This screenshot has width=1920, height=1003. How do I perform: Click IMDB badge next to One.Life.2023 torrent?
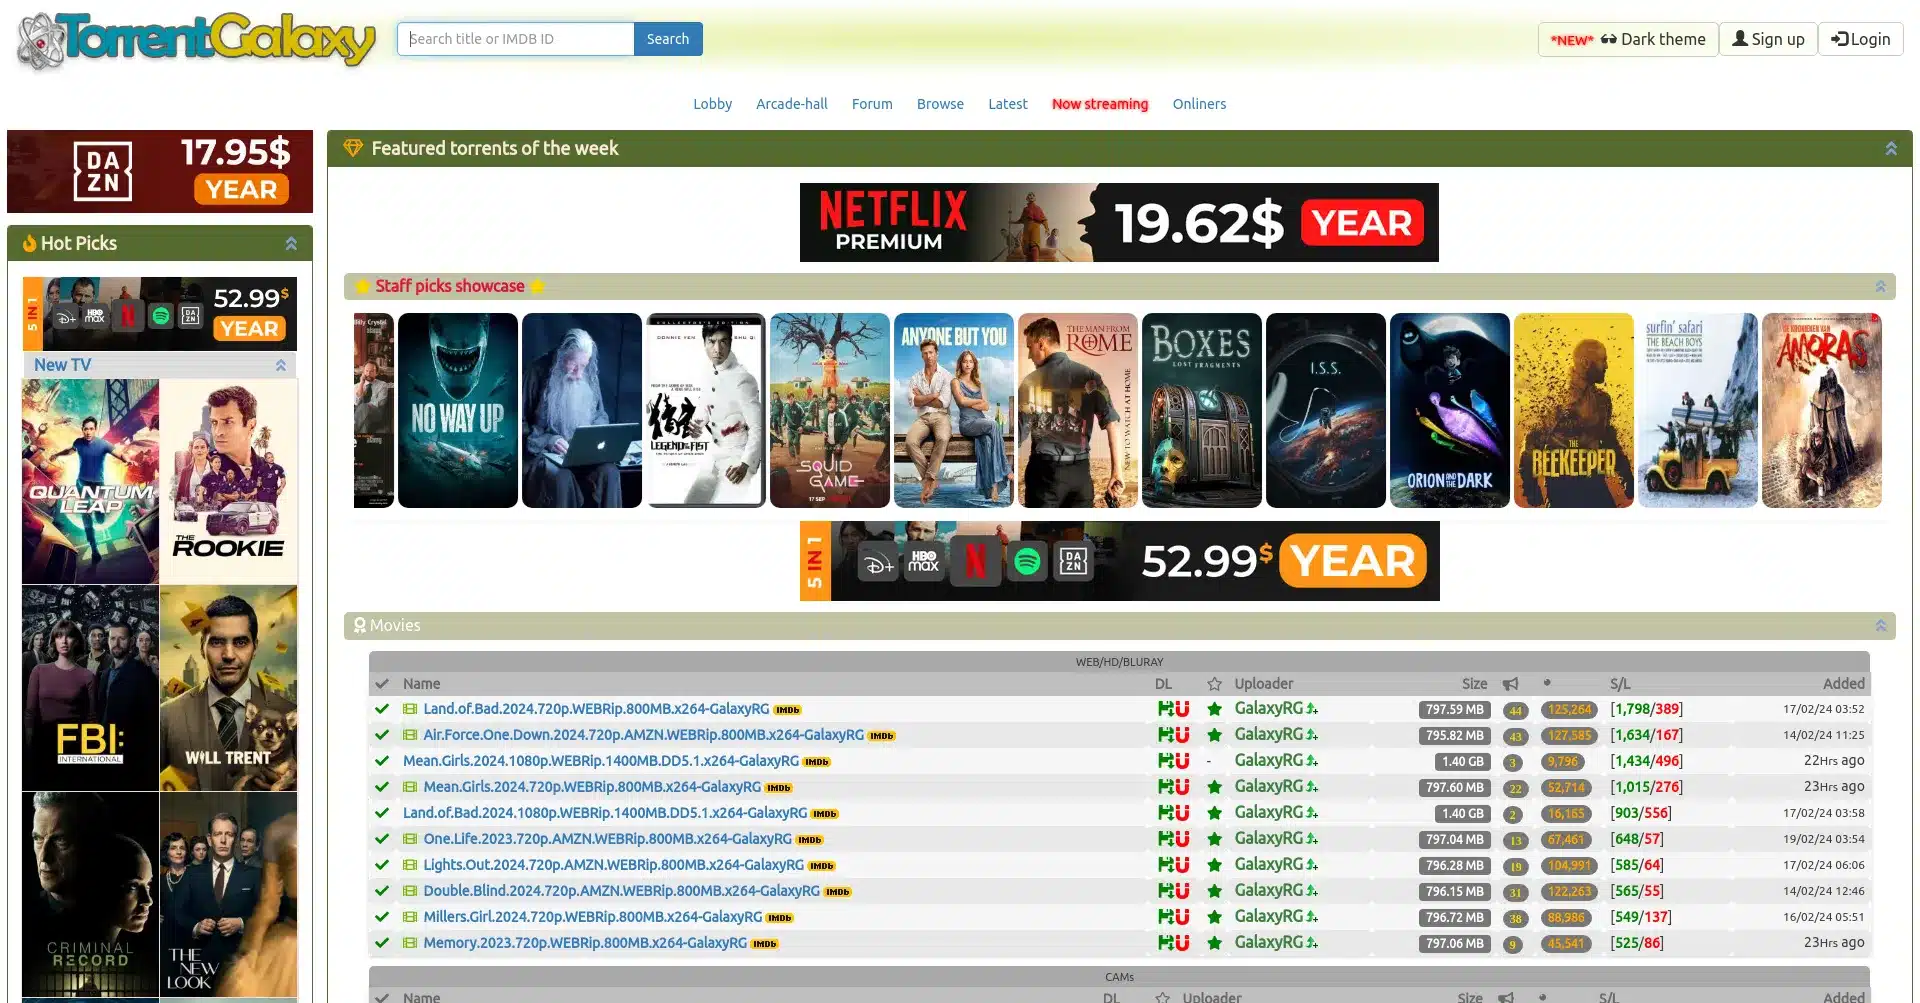pos(810,840)
